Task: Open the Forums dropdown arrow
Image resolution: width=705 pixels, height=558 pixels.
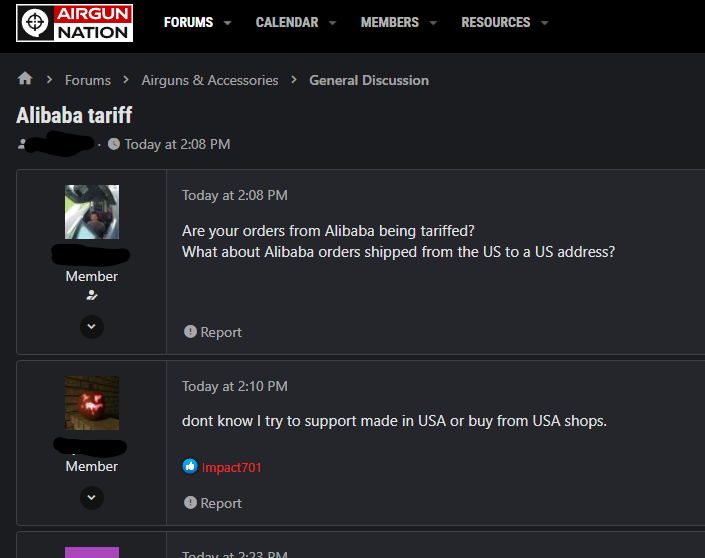Action: click(x=228, y=23)
